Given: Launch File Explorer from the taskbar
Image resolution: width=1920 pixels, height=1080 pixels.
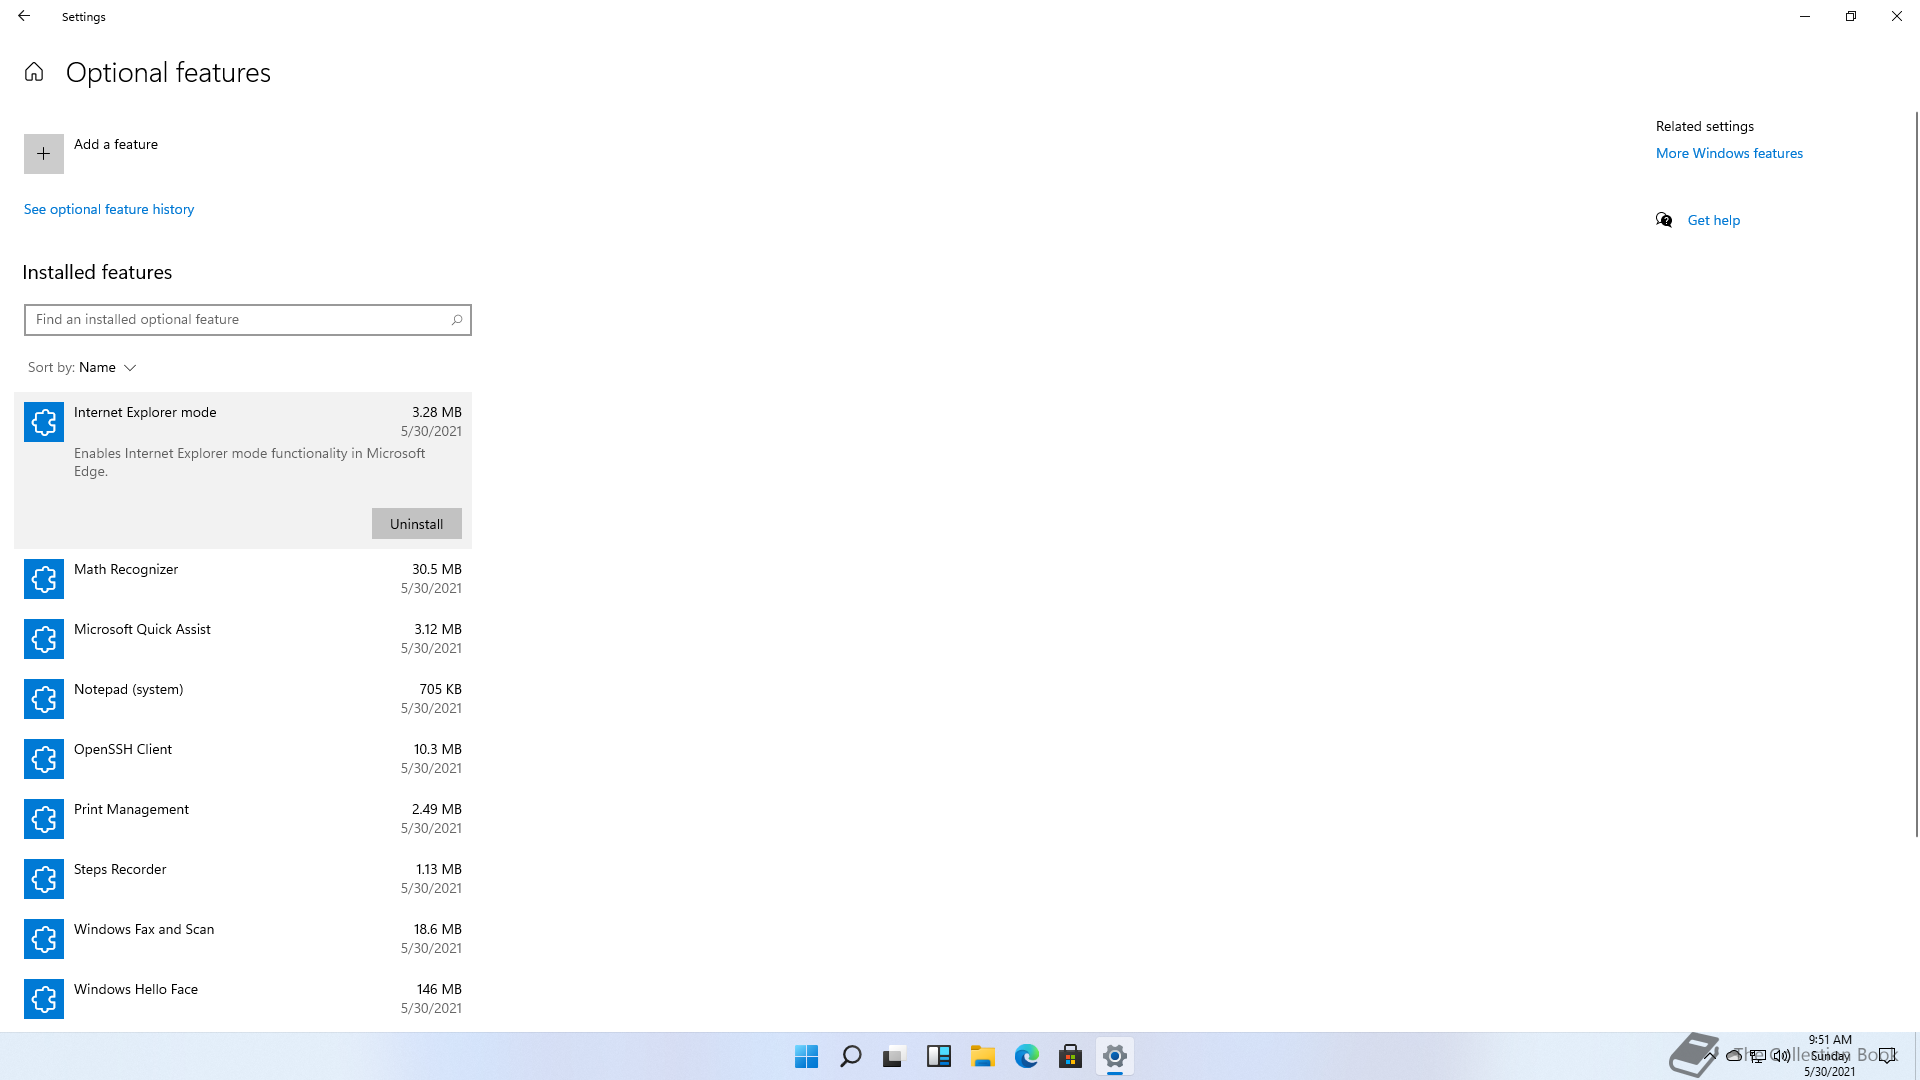Looking at the screenshot, I should pos(982,1056).
